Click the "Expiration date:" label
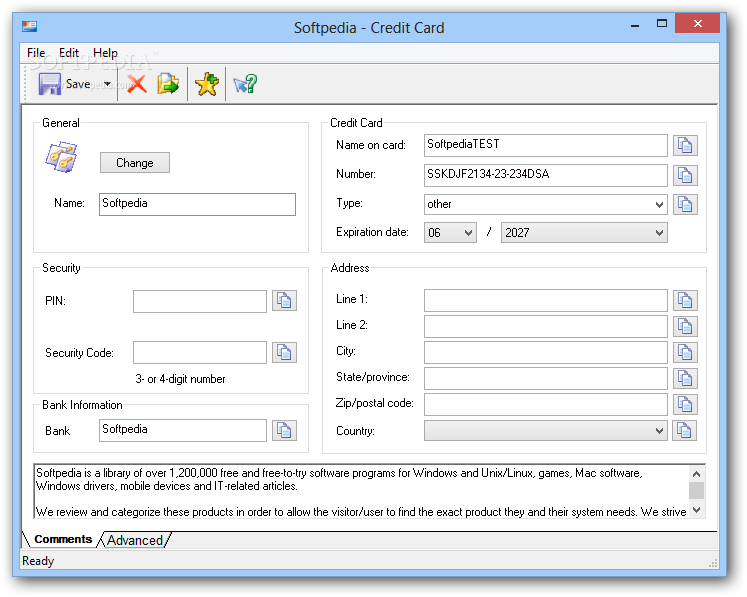 click(372, 232)
